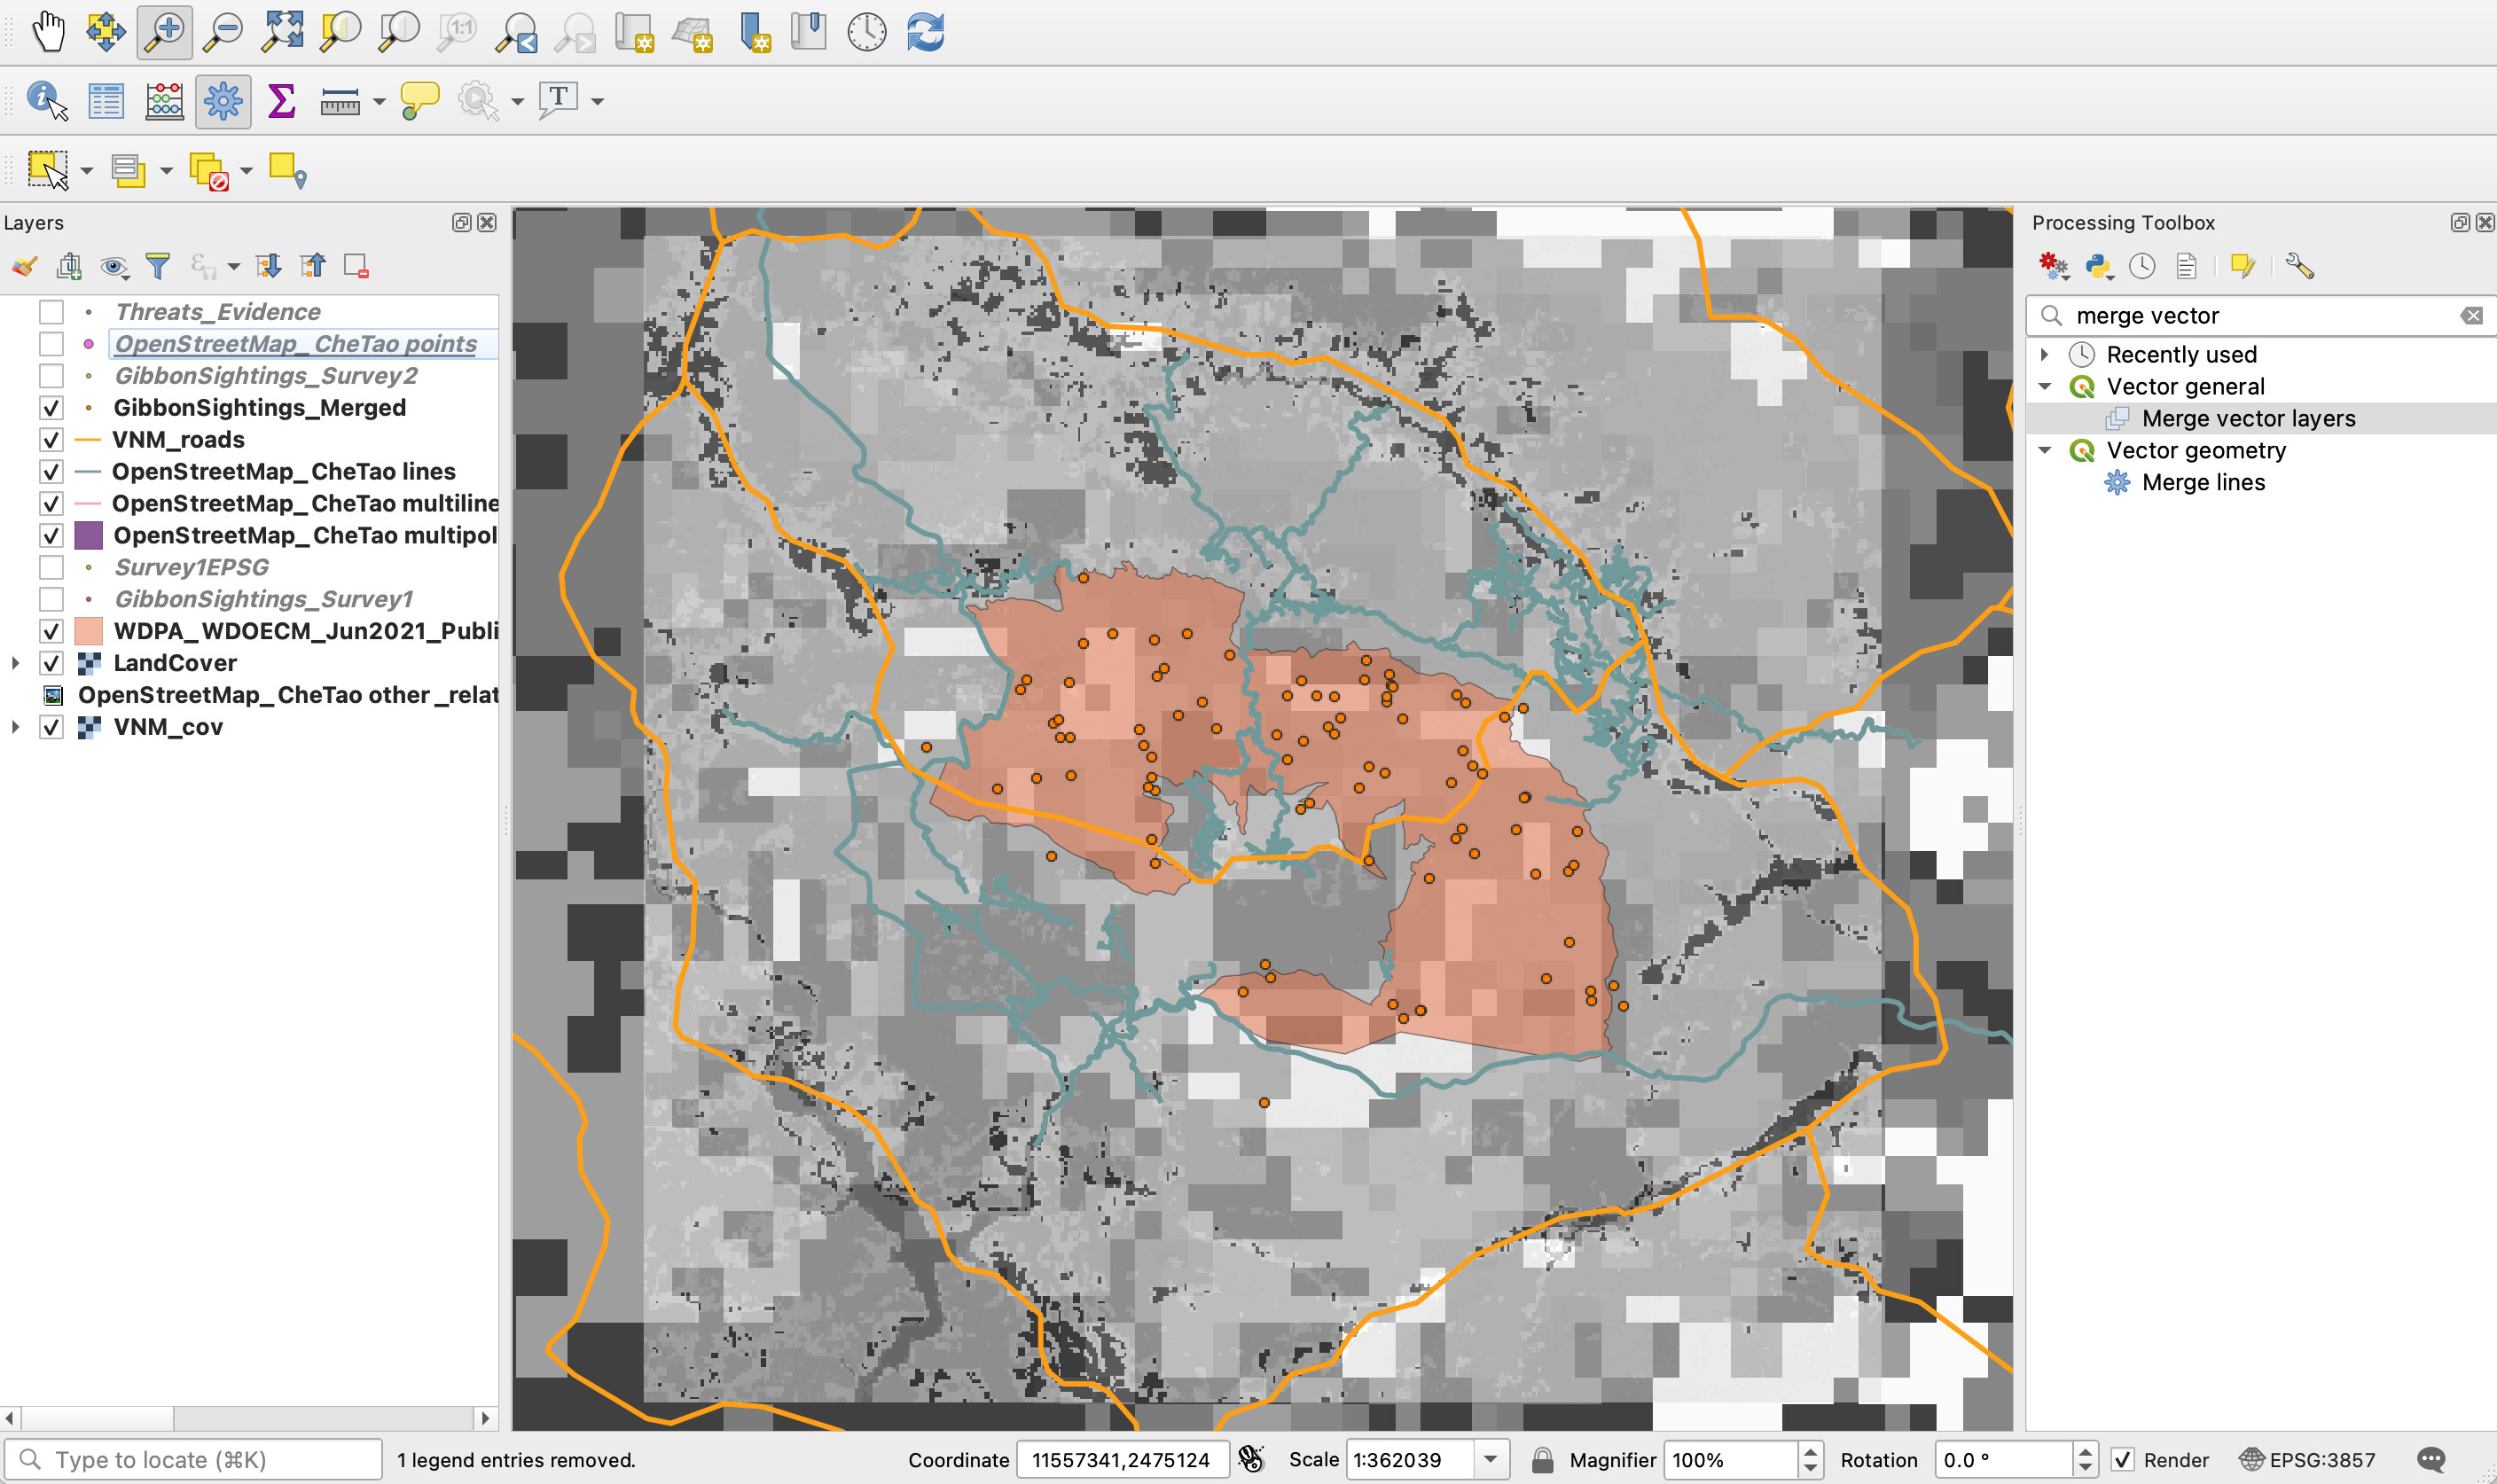Viewport: 2497px width, 1484px height.
Task: Enable OpenStreetMap_CheTao points layer checkbox
Action: 51,344
